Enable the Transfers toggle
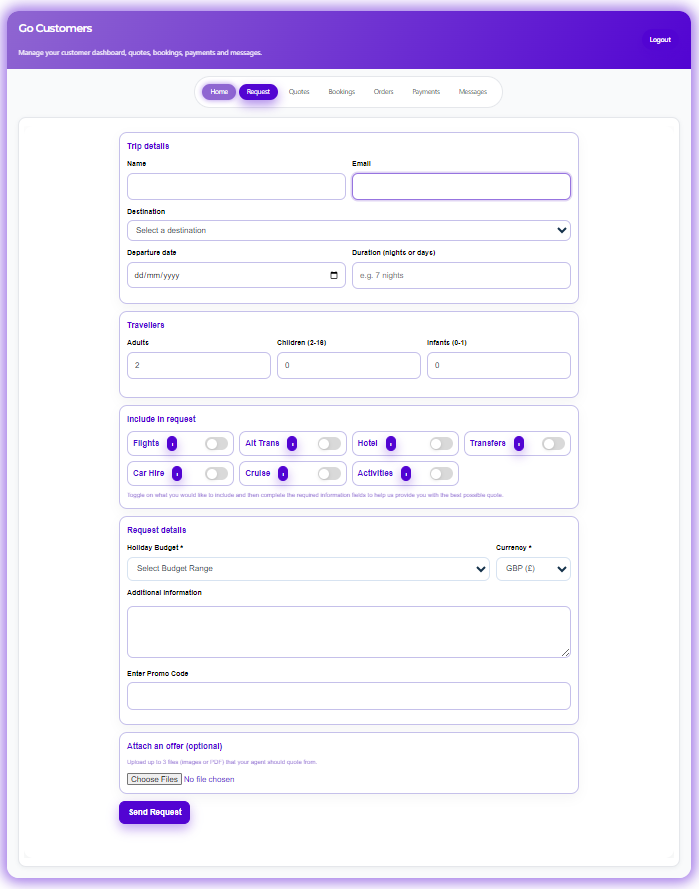This screenshot has width=699, height=889. pos(553,443)
